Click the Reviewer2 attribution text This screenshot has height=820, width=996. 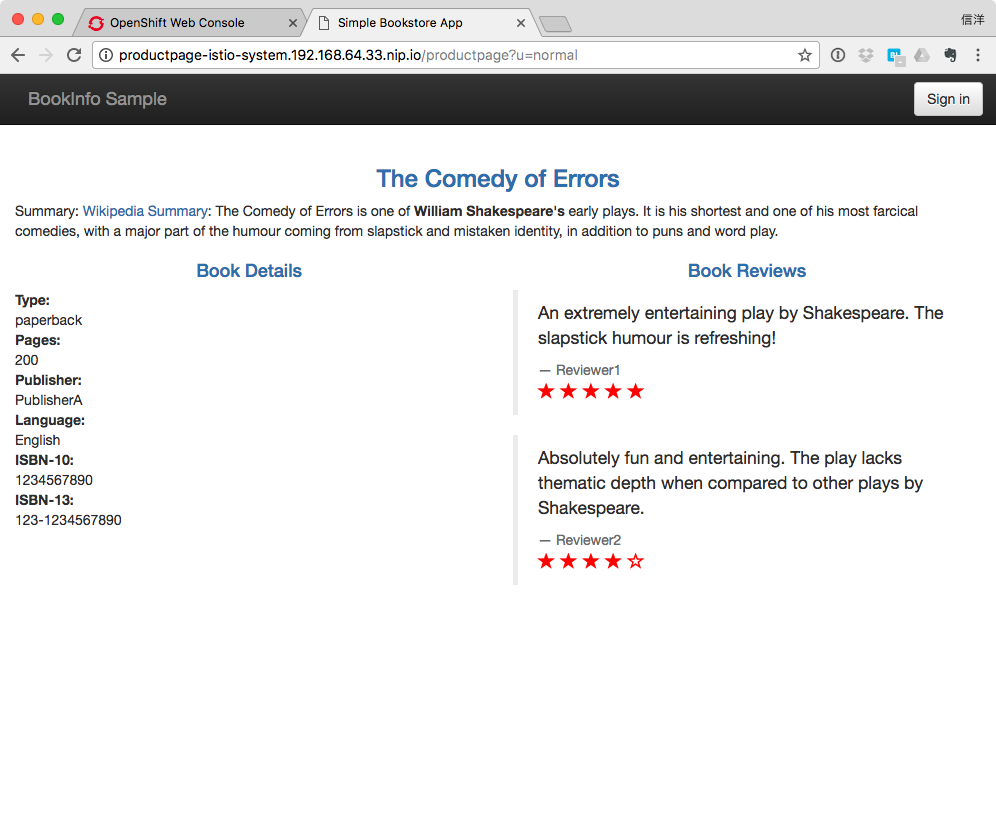[588, 541]
